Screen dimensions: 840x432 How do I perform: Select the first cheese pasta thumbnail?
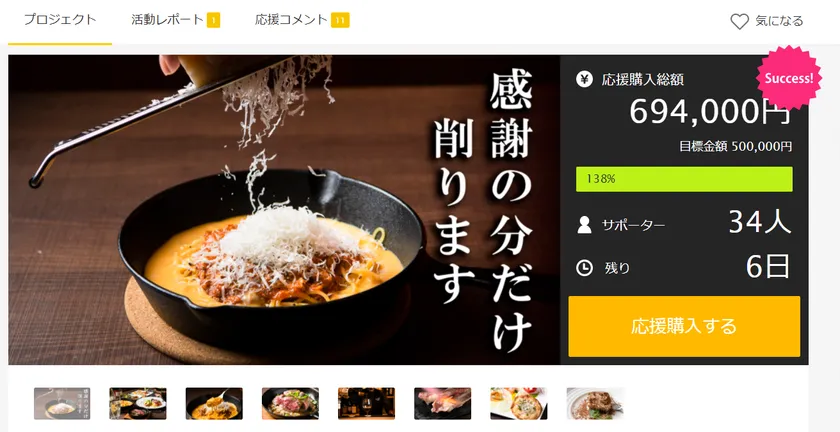pos(62,404)
